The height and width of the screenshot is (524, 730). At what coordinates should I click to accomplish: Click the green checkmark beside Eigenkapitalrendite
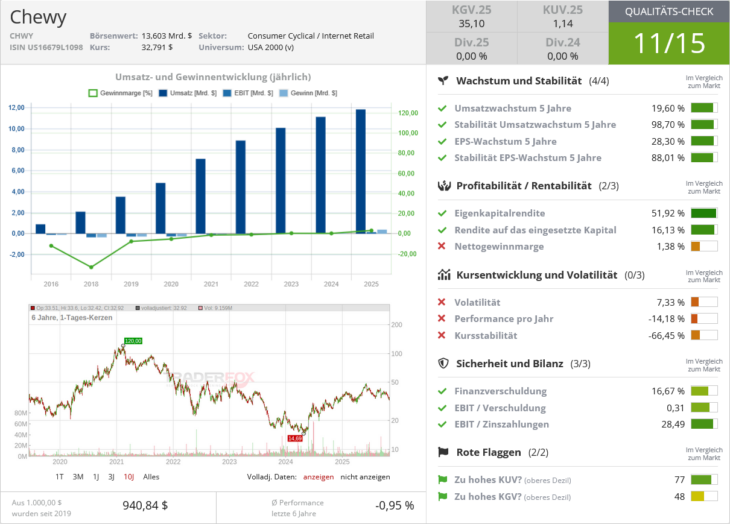click(443, 213)
